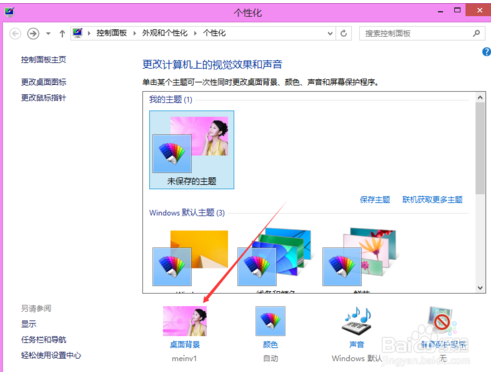Select the orange Windows default theme
491x372 pixels.
pos(190,258)
